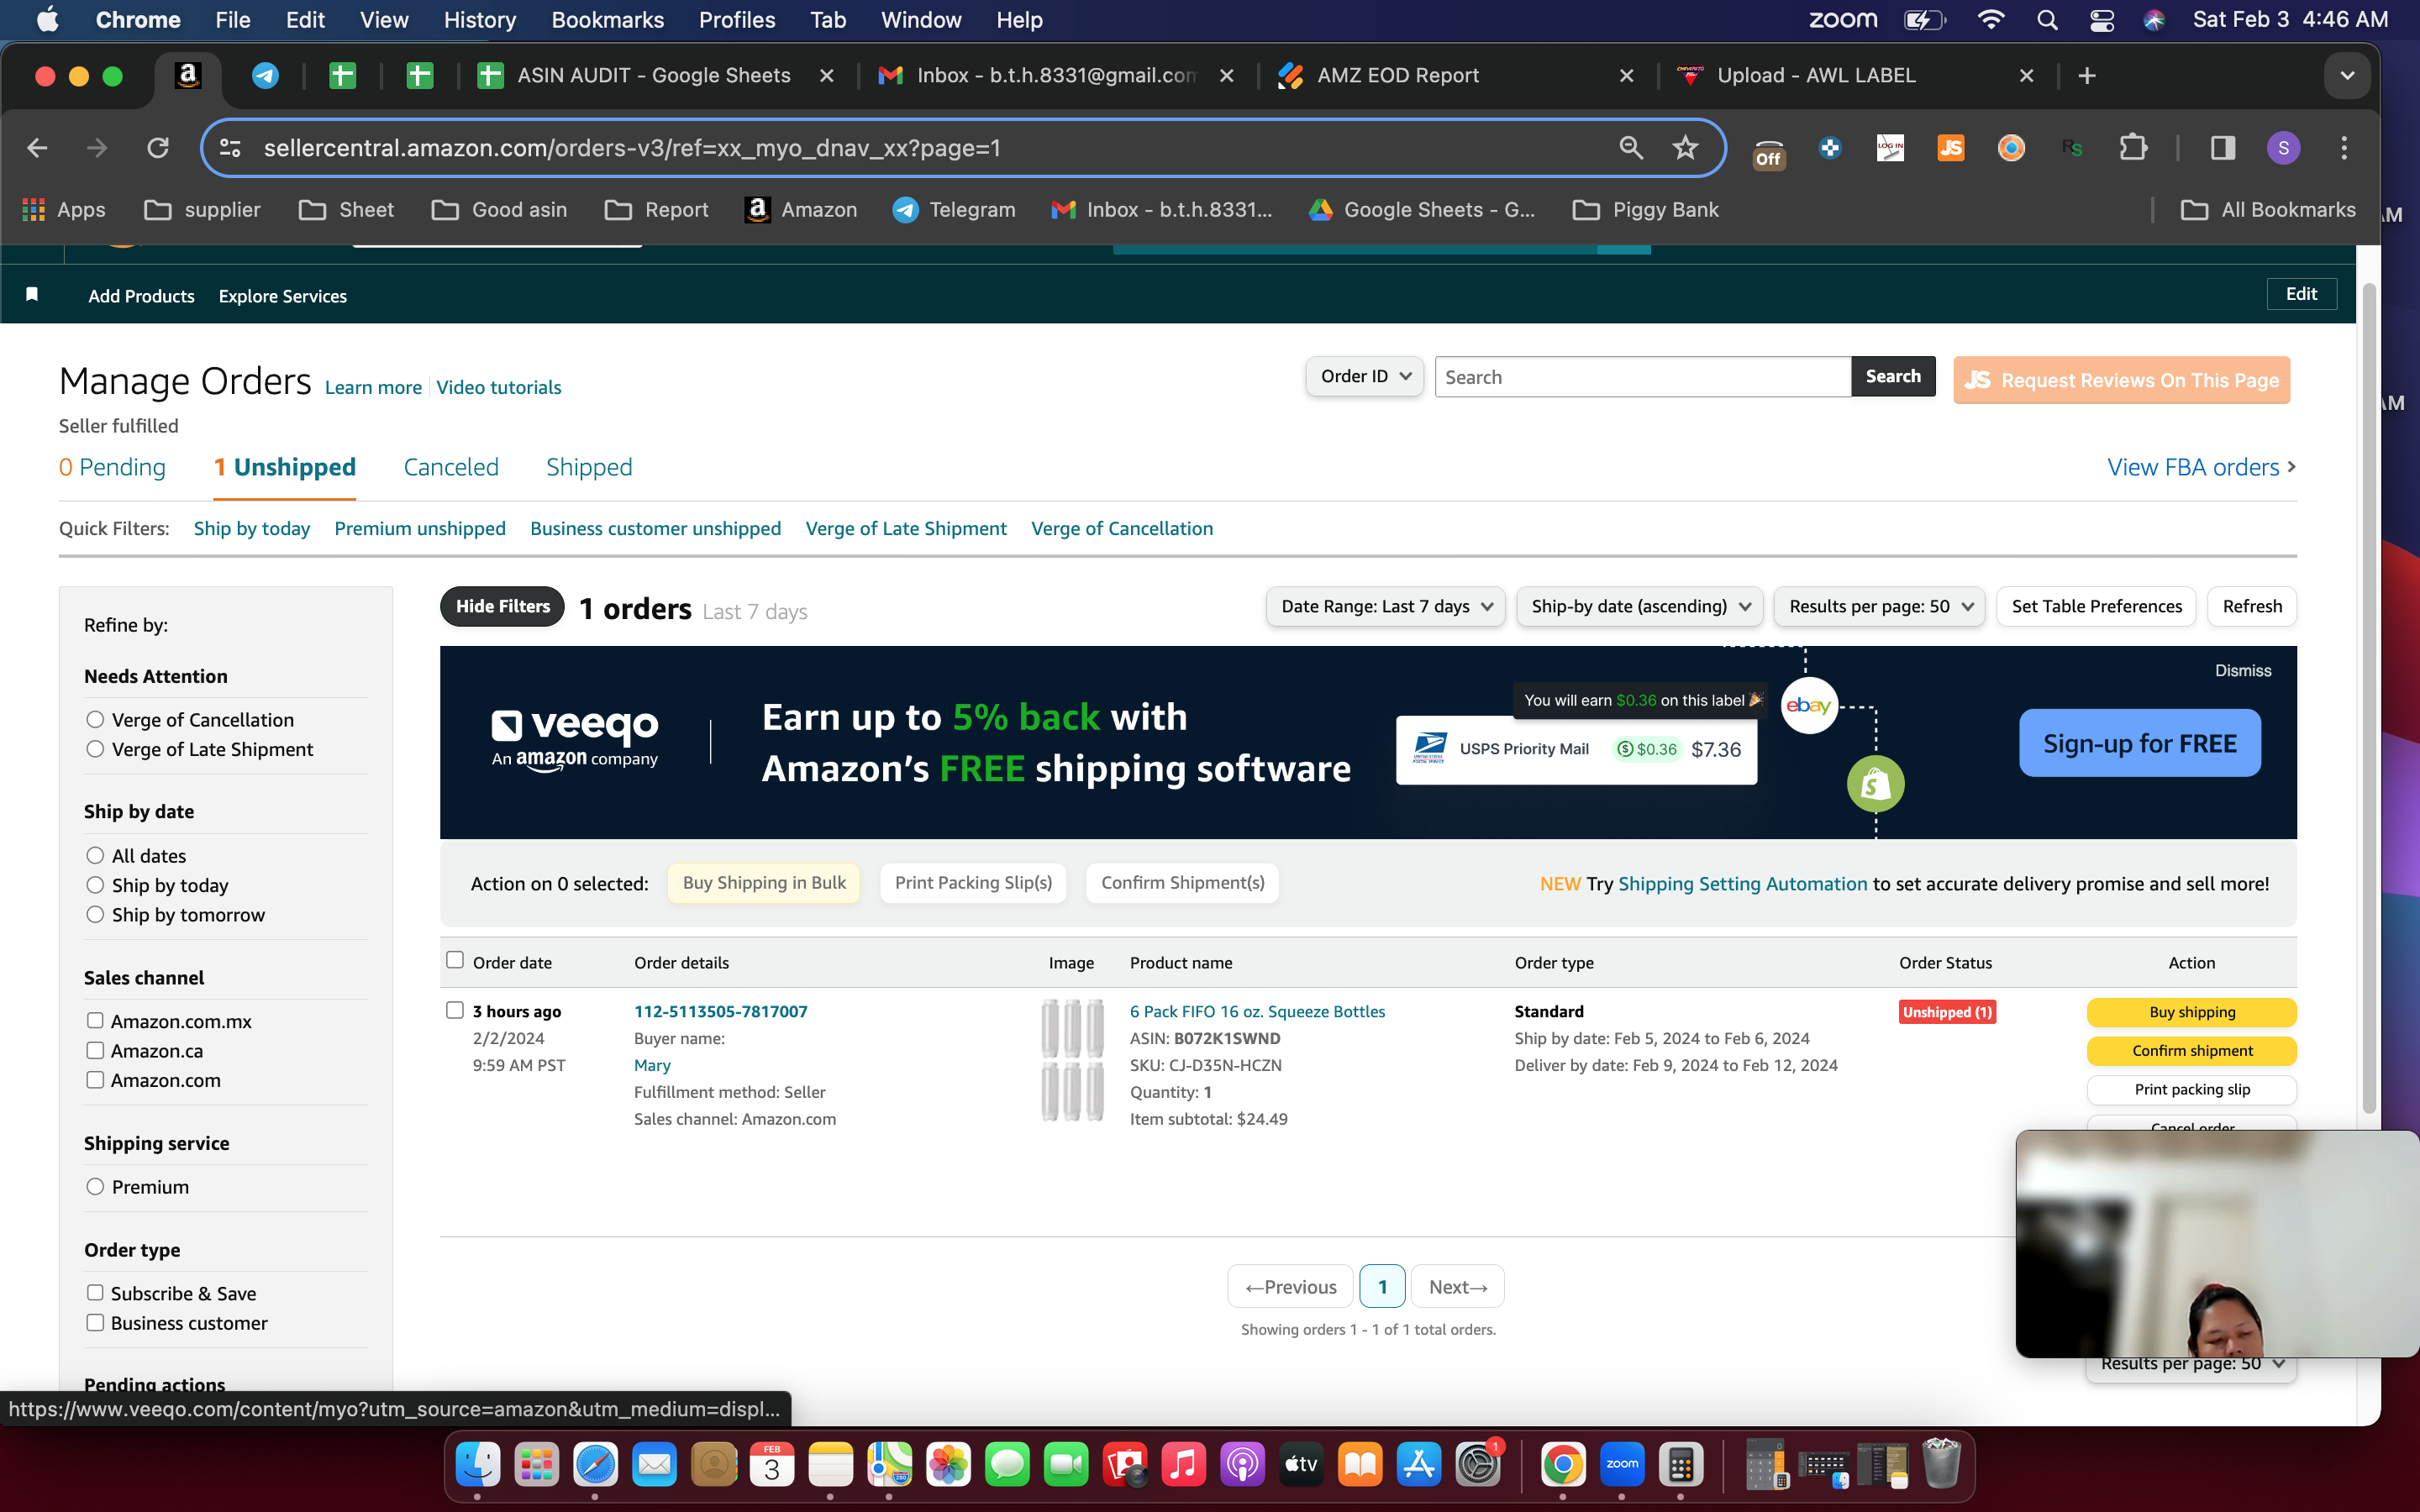Open the Photos app in the Dock
2420x1512 pixels.
coord(948,1465)
